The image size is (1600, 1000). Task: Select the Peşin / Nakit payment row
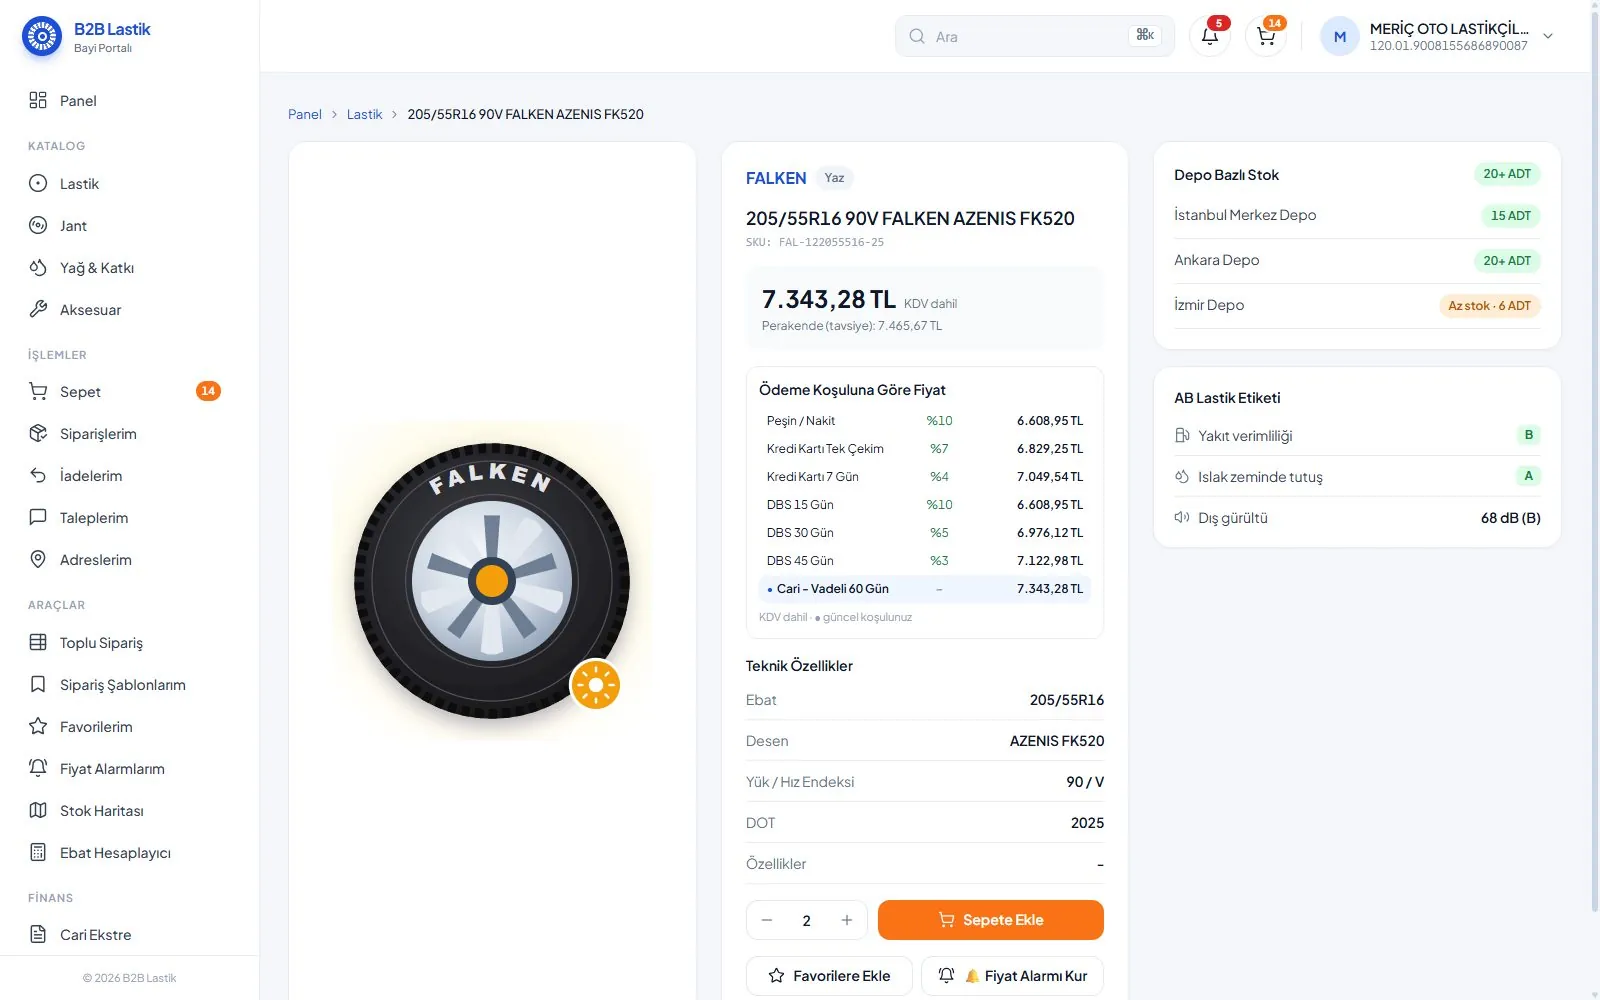pyautogui.click(x=924, y=421)
